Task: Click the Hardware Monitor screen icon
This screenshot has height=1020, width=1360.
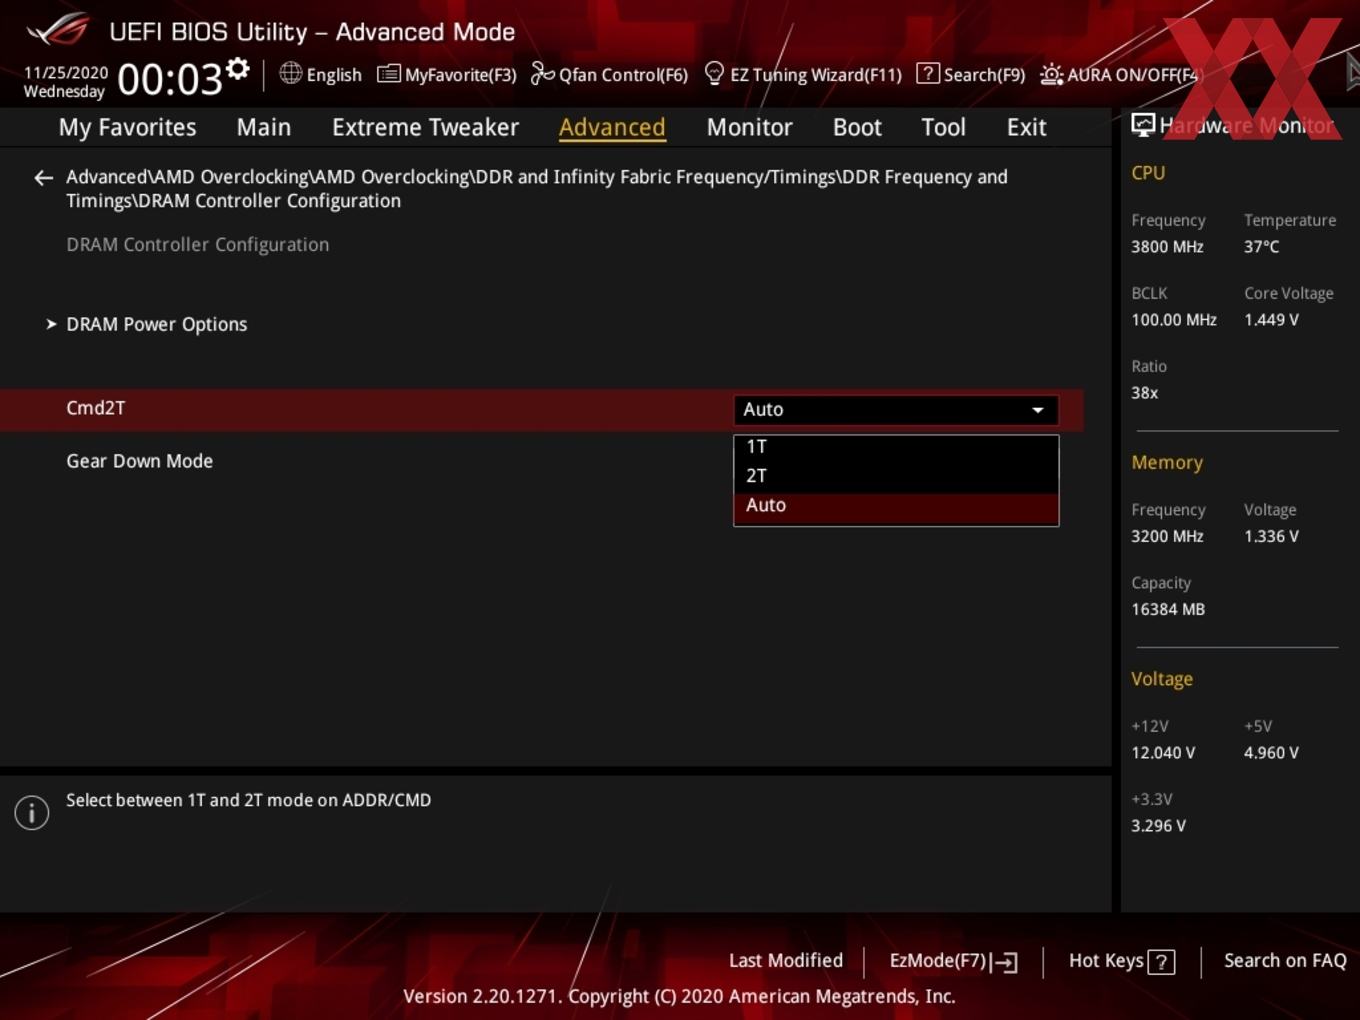Action: (1143, 125)
